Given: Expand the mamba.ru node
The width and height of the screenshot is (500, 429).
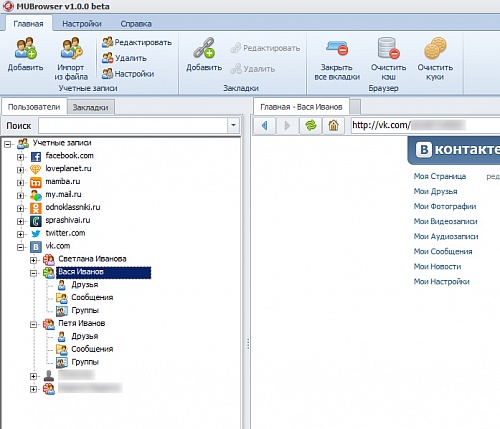Looking at the screenshot, I should [x=20, y=183].
